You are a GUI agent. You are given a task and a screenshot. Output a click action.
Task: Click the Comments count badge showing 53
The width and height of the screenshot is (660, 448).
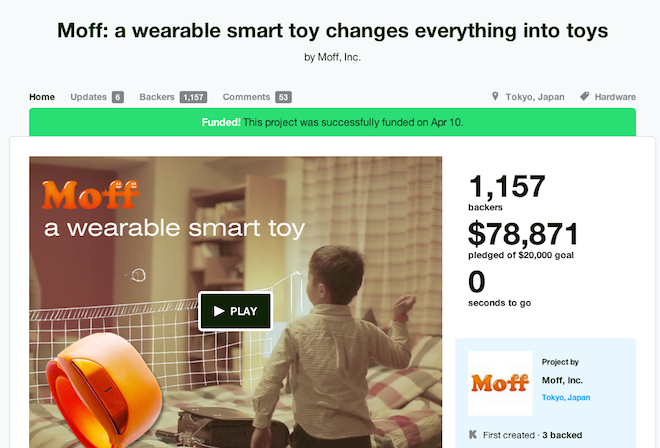(x=283, y=97)
